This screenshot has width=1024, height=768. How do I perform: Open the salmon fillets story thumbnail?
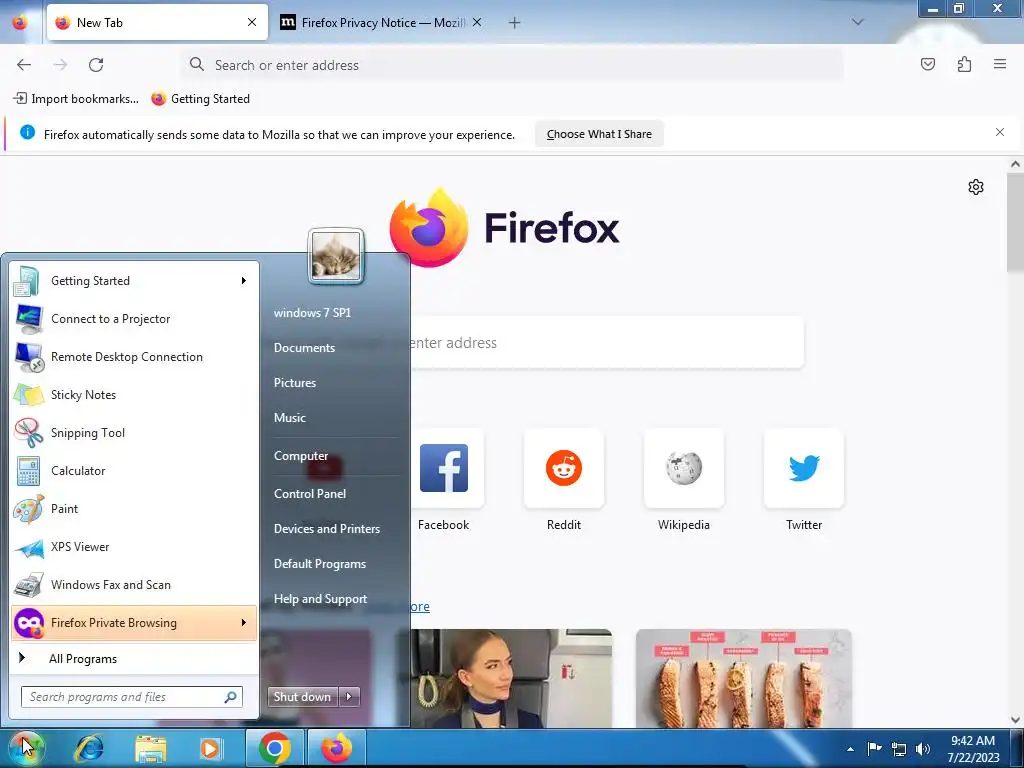[x=744, y=679]
